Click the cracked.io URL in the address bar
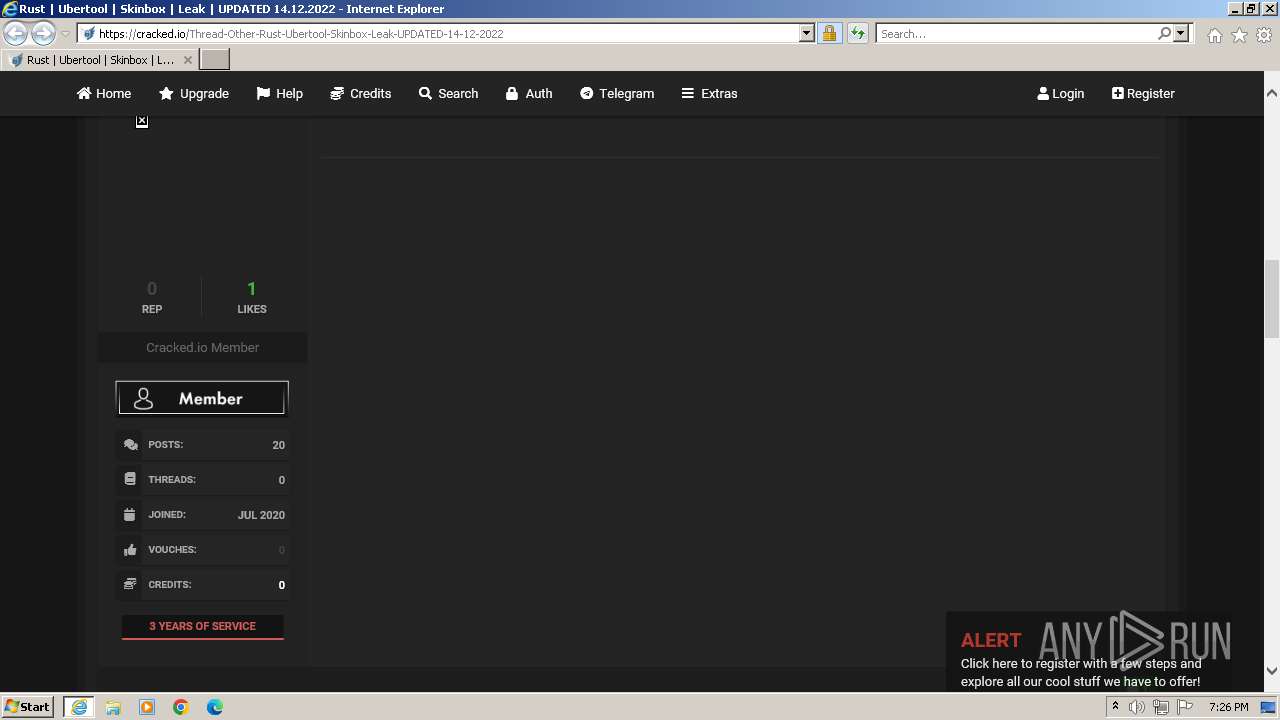Image resolution: width=1280 pixels, height=720 pixels. click(x=300, y=34)
